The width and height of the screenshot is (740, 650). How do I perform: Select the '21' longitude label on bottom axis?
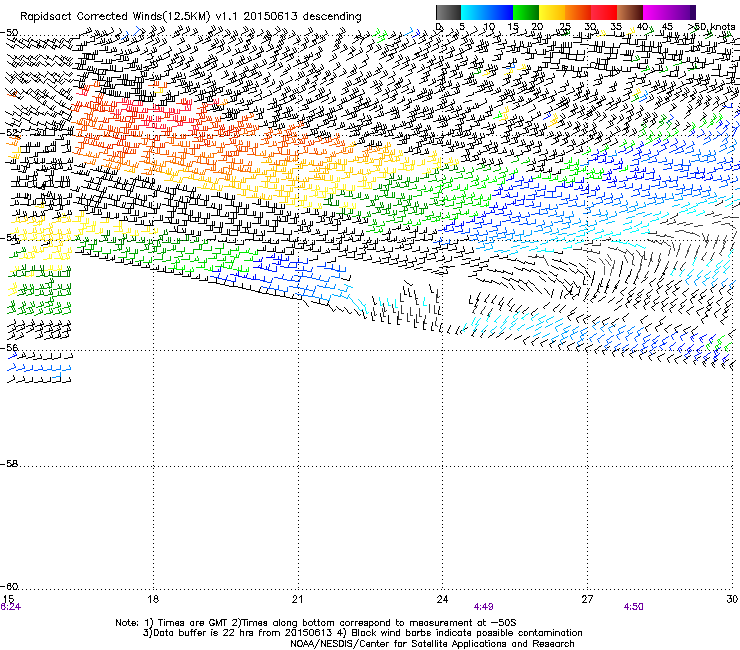click(x=297, y=599)
